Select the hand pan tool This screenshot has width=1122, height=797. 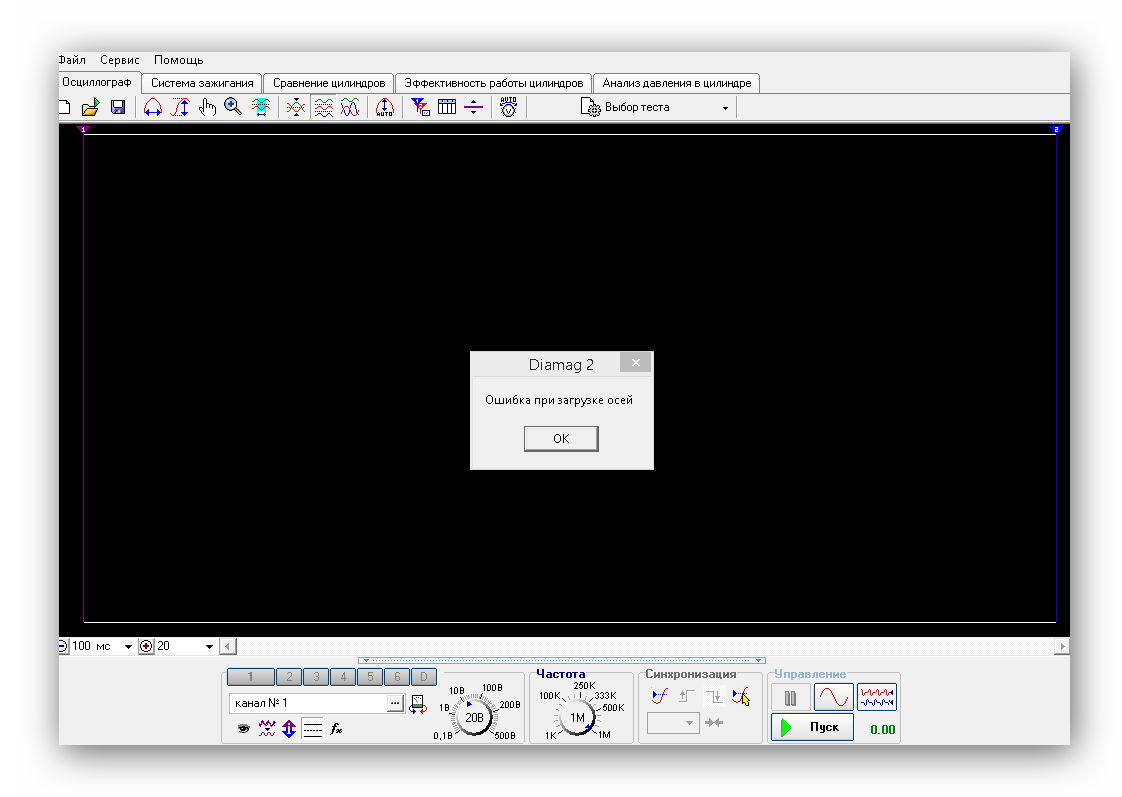point(208,107)
